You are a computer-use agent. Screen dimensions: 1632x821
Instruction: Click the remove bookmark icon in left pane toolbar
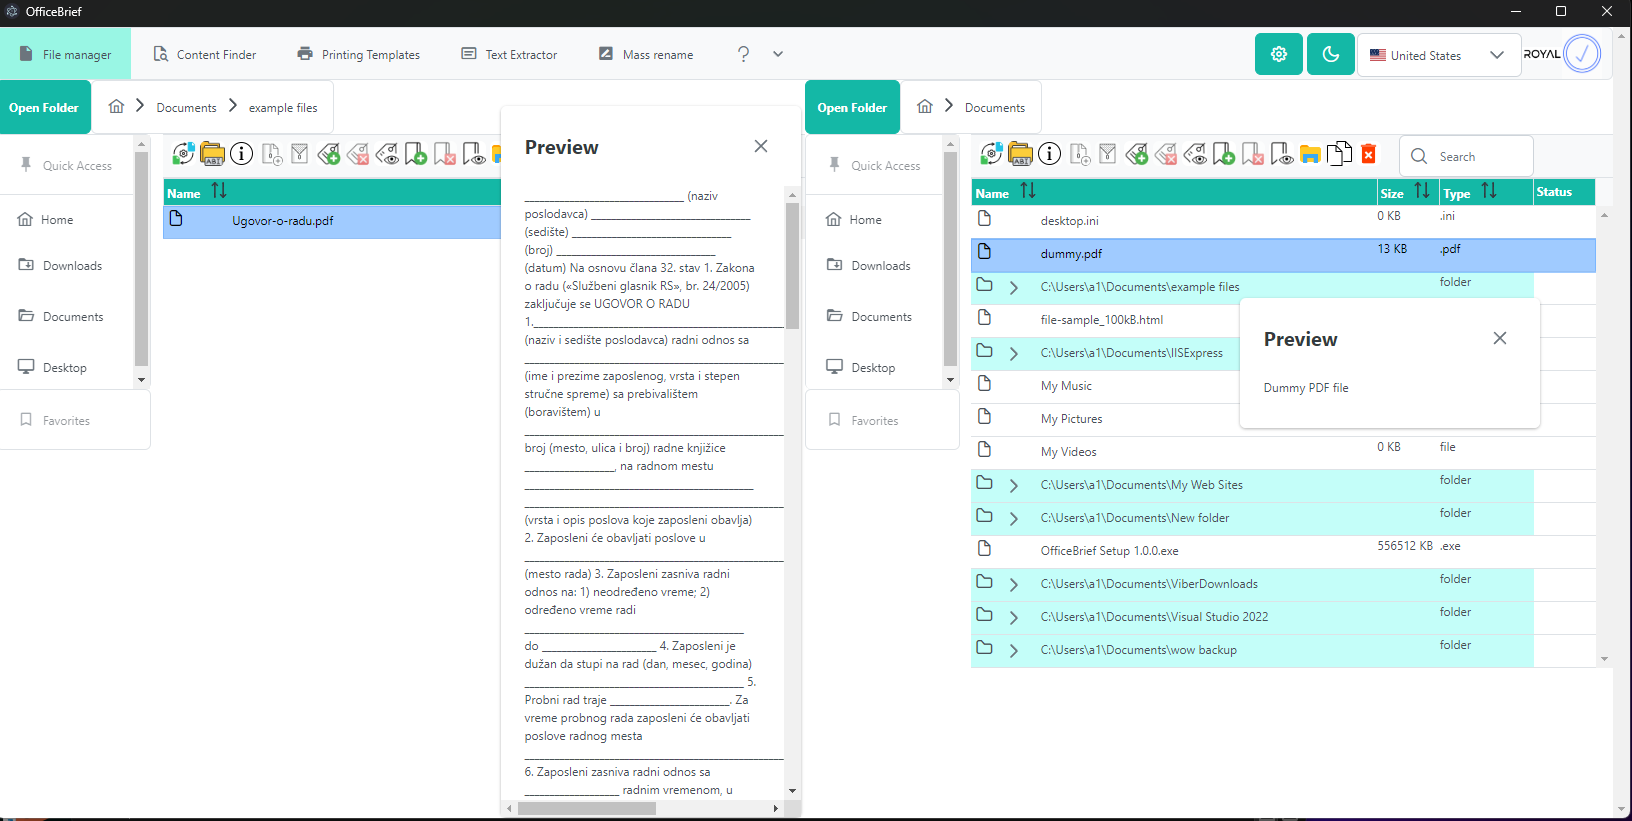click(x=445, y=154)
